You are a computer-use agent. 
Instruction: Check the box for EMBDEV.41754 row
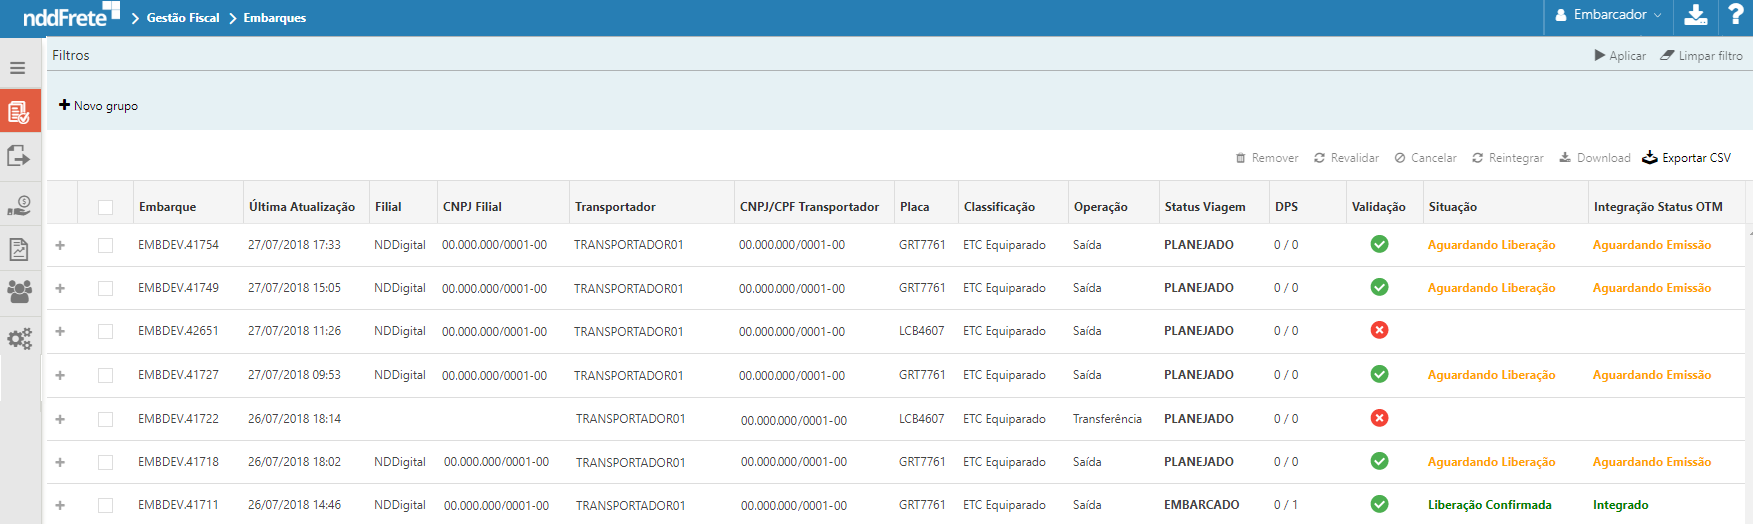(x=105, y=245)
